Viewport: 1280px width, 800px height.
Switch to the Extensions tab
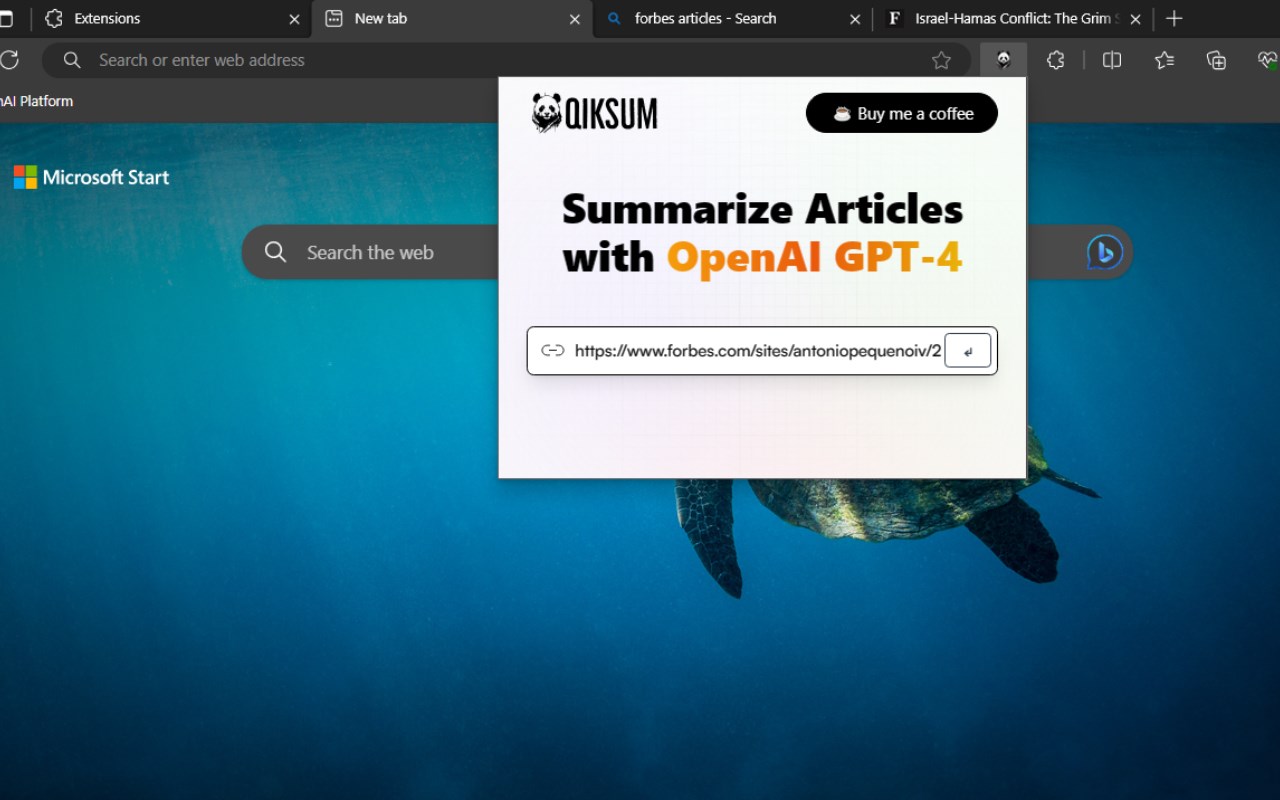pos(171,18)
